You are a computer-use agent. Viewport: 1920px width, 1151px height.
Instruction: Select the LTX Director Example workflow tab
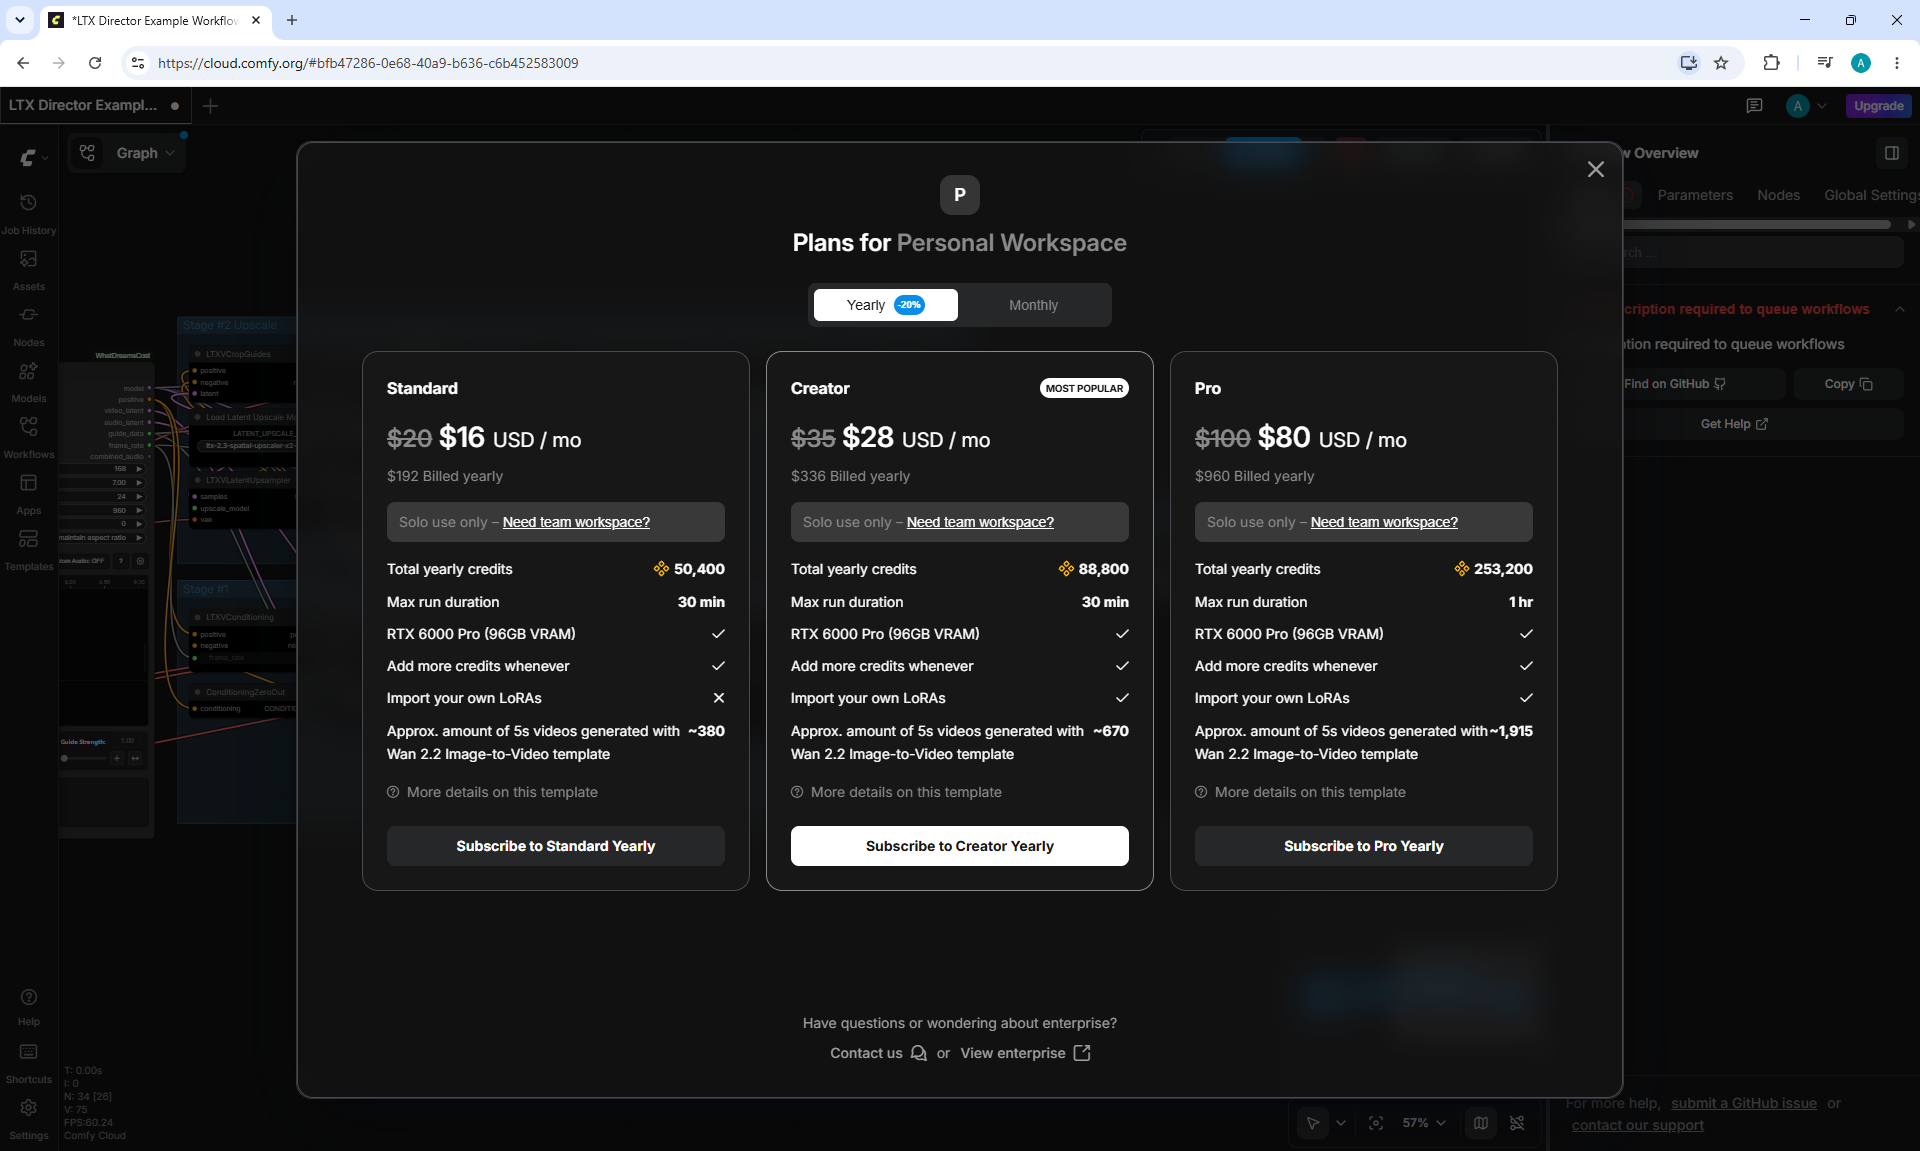(x=94, y=105)
